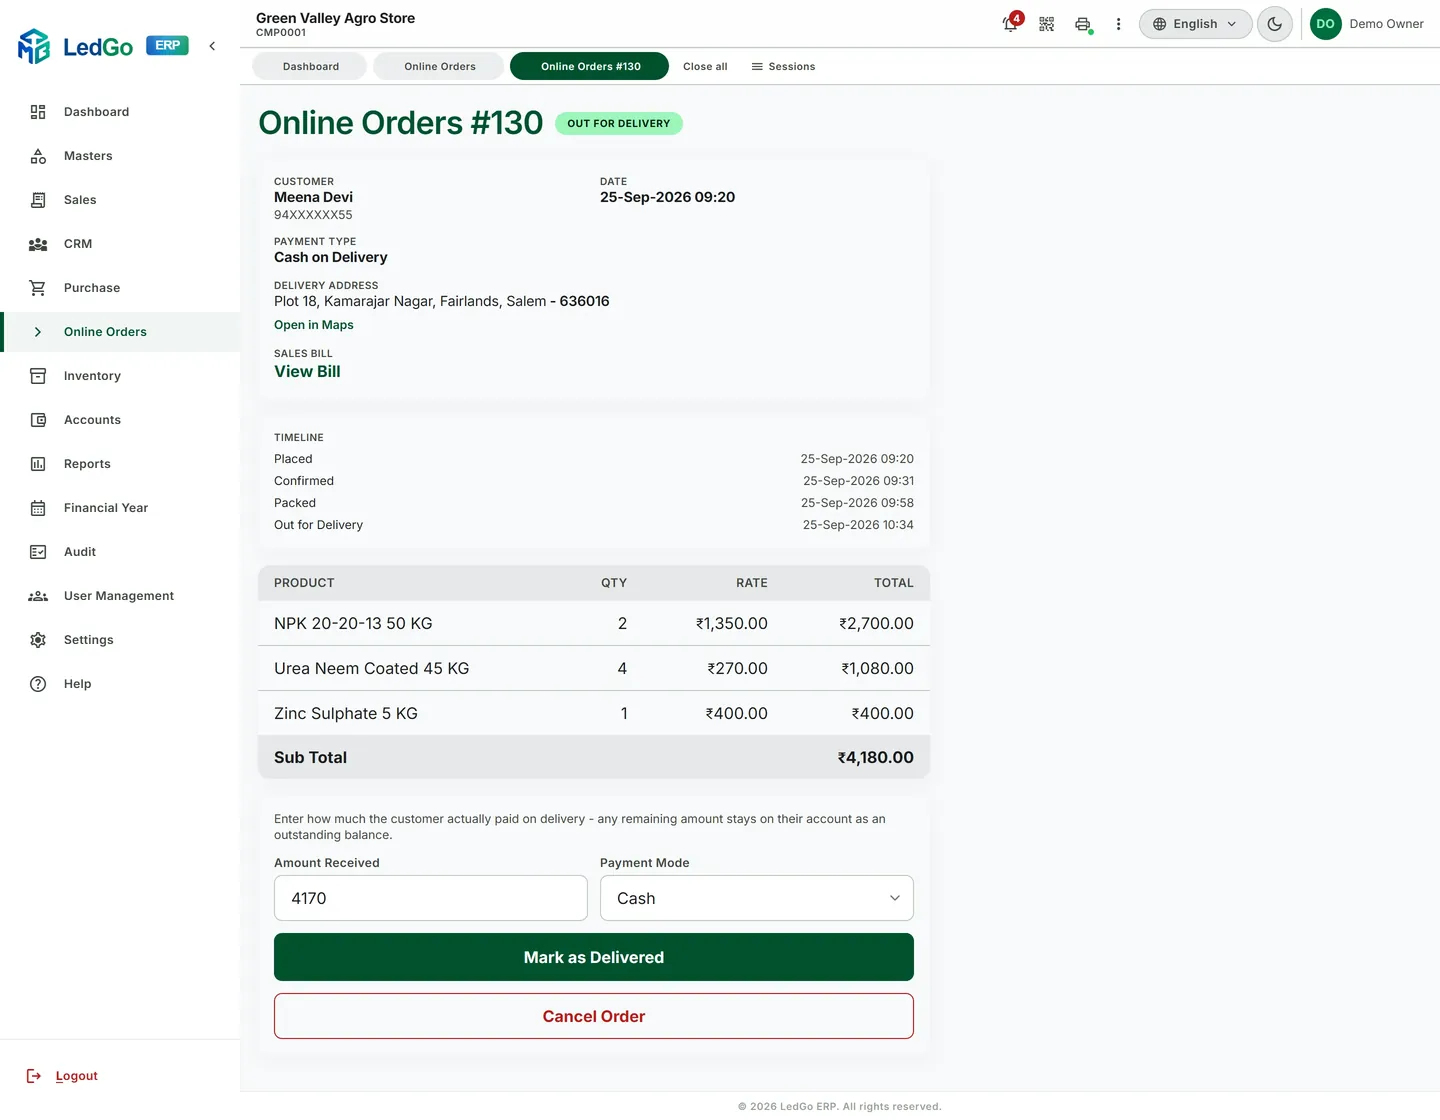Open the English language dropdown
1440x1120 pixels.
[x=1195, y=24]
